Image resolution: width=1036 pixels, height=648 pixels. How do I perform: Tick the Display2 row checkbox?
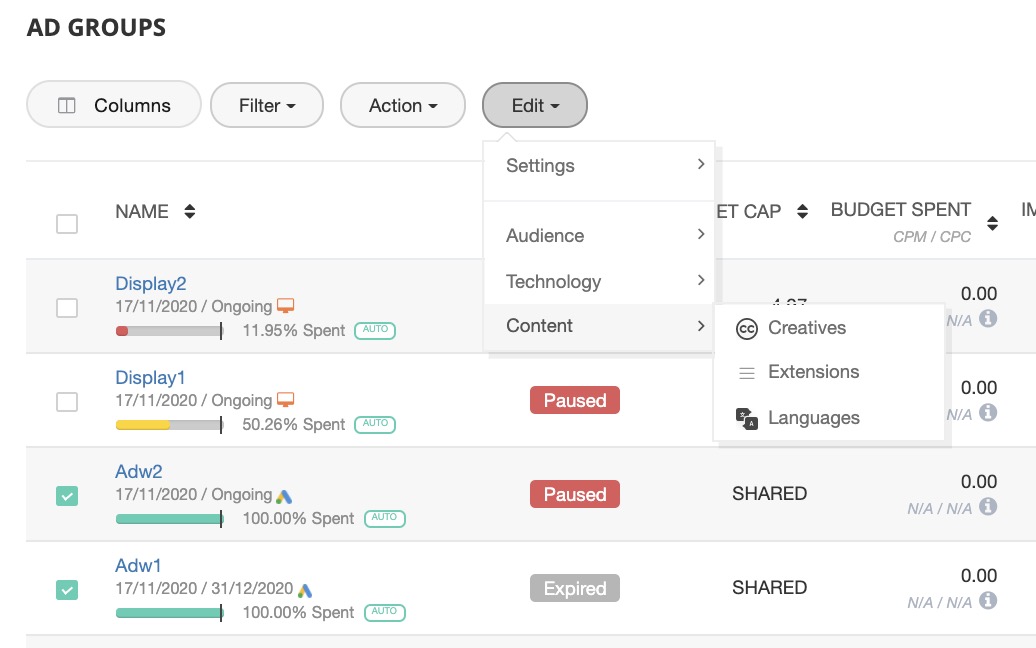pos(67,308)
